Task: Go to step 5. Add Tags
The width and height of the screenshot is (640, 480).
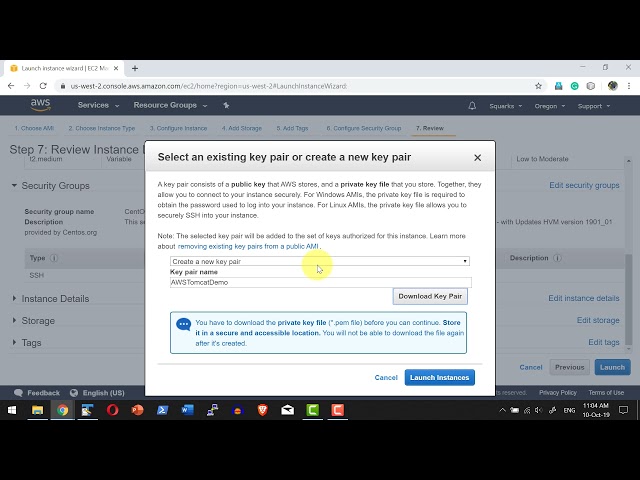Action: 292,128
